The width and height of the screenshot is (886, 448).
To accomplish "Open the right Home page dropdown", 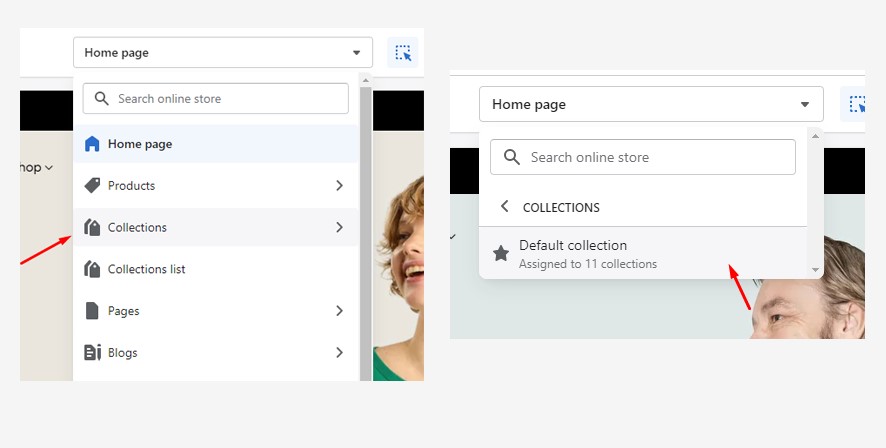I will pyautogui.click(x=651, y=104).
